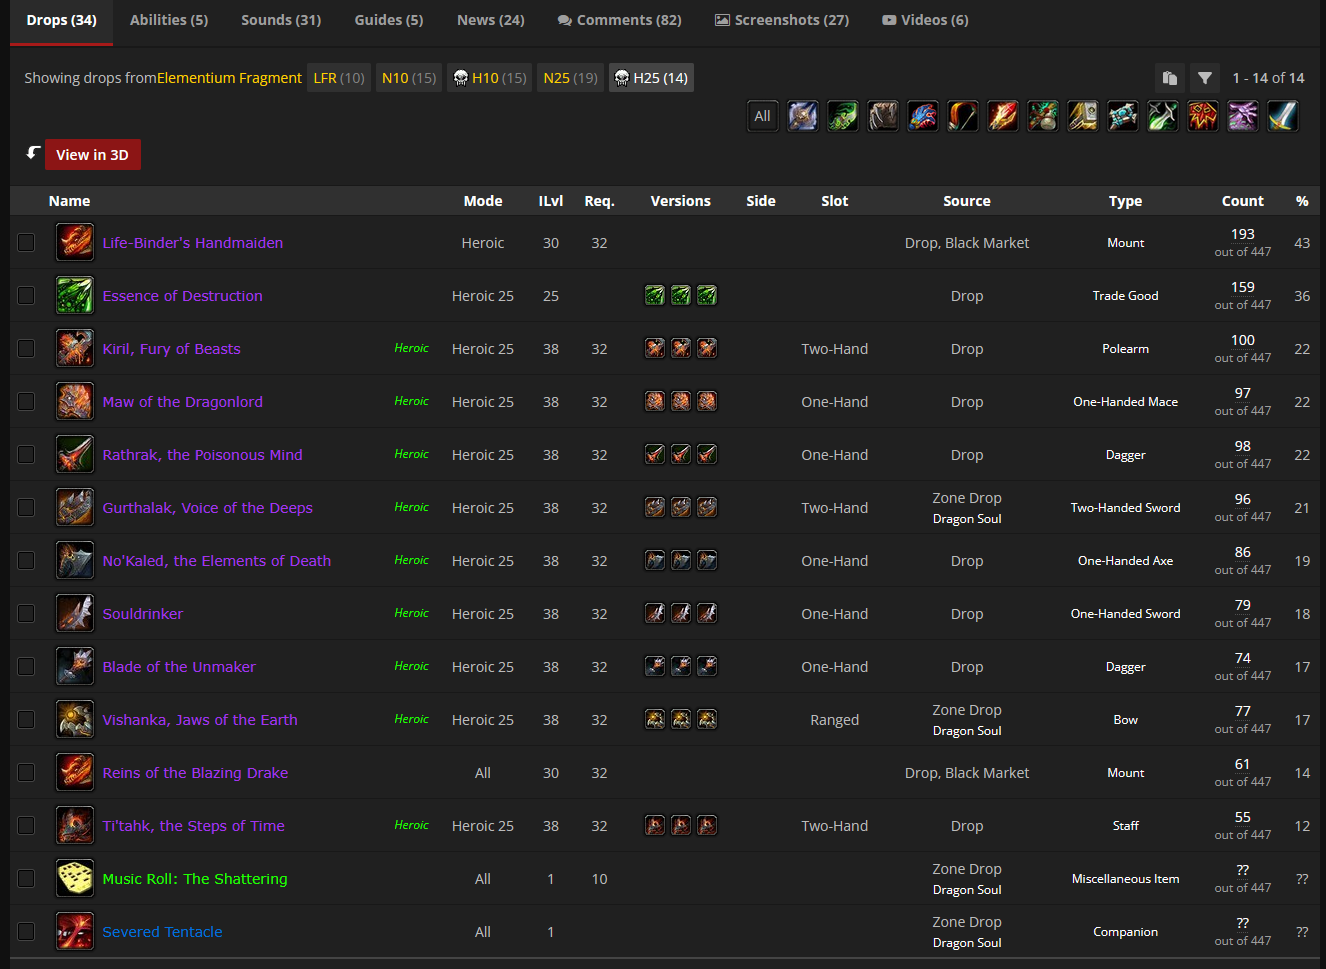Click the Souldrinker item icon
The image size is (1326, 969).
click(x=75, y=613)
